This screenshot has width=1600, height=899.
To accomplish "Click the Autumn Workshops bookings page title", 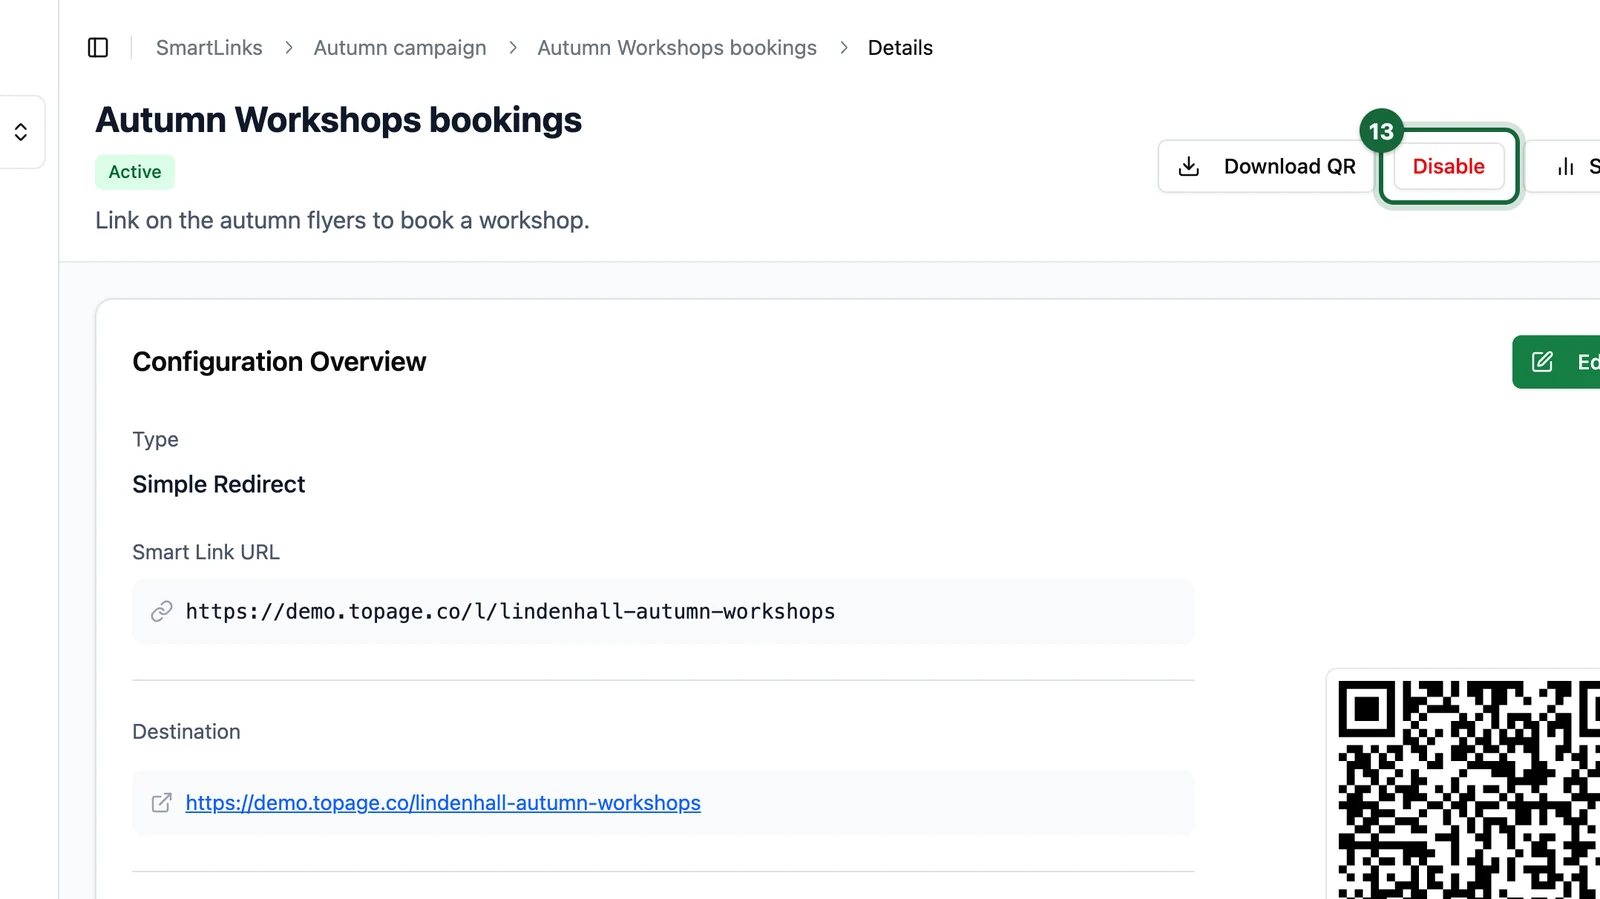I will (338, 120).
